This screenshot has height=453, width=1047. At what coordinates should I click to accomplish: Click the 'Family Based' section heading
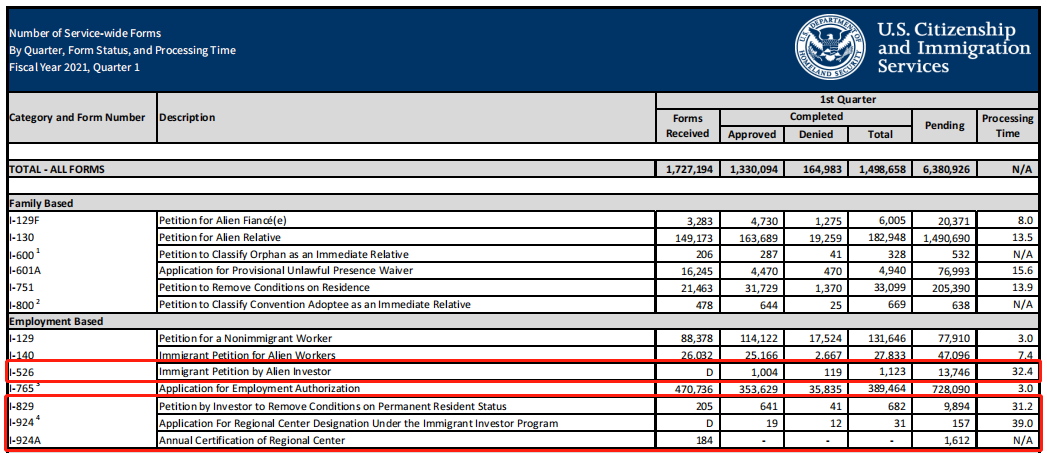41,204
